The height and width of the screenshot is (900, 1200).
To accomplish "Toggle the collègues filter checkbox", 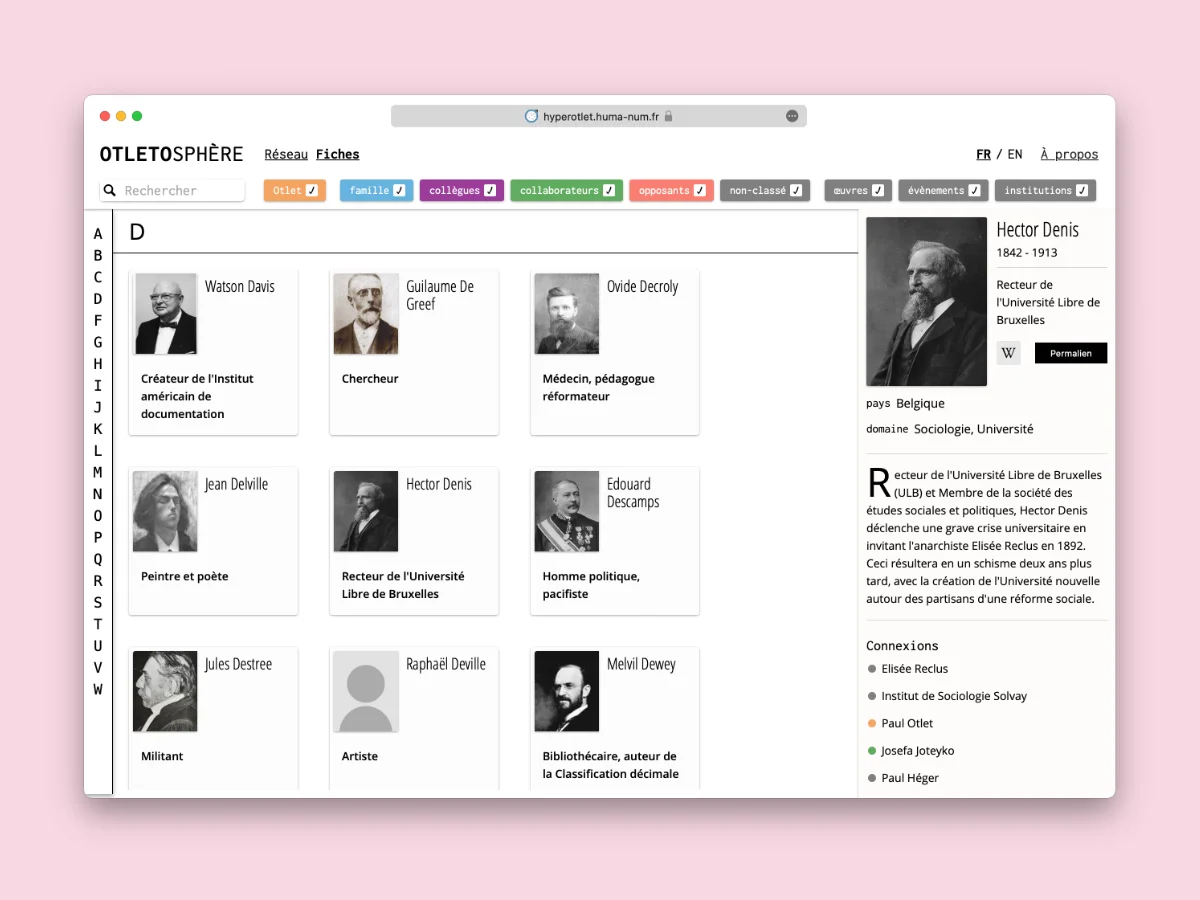I will point(490,190).
